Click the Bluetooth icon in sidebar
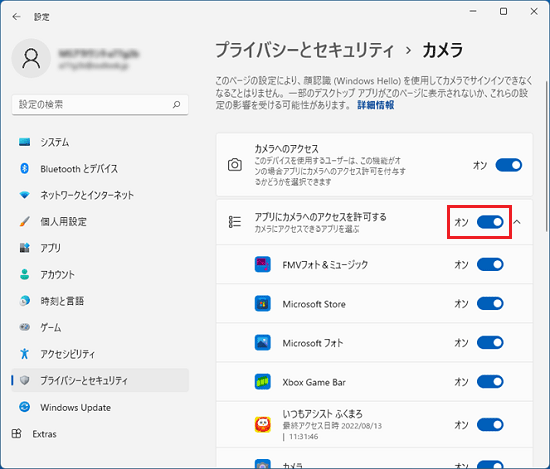Viewport: 550px width, 469px height. coord(24,169)
